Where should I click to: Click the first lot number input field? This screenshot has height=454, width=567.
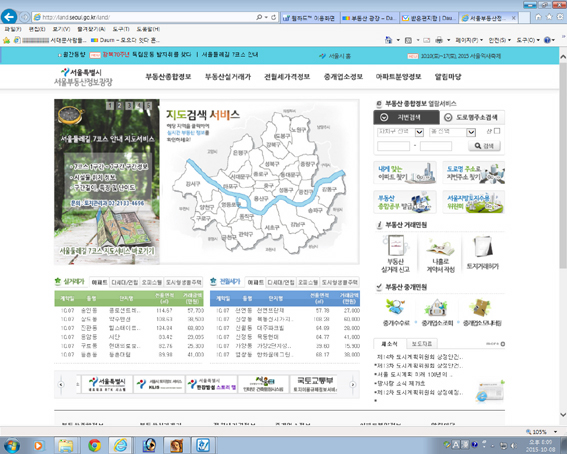pos(393,146)
